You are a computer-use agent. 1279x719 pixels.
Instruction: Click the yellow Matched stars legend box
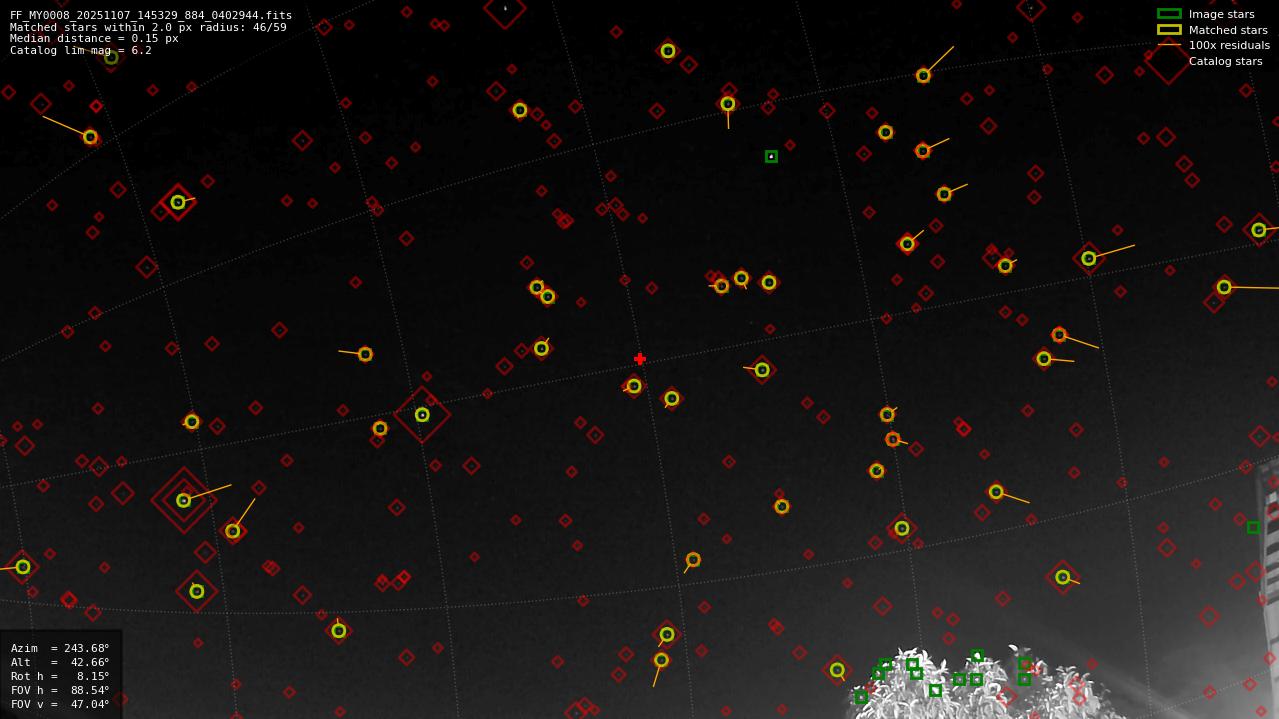[1169, 29]
